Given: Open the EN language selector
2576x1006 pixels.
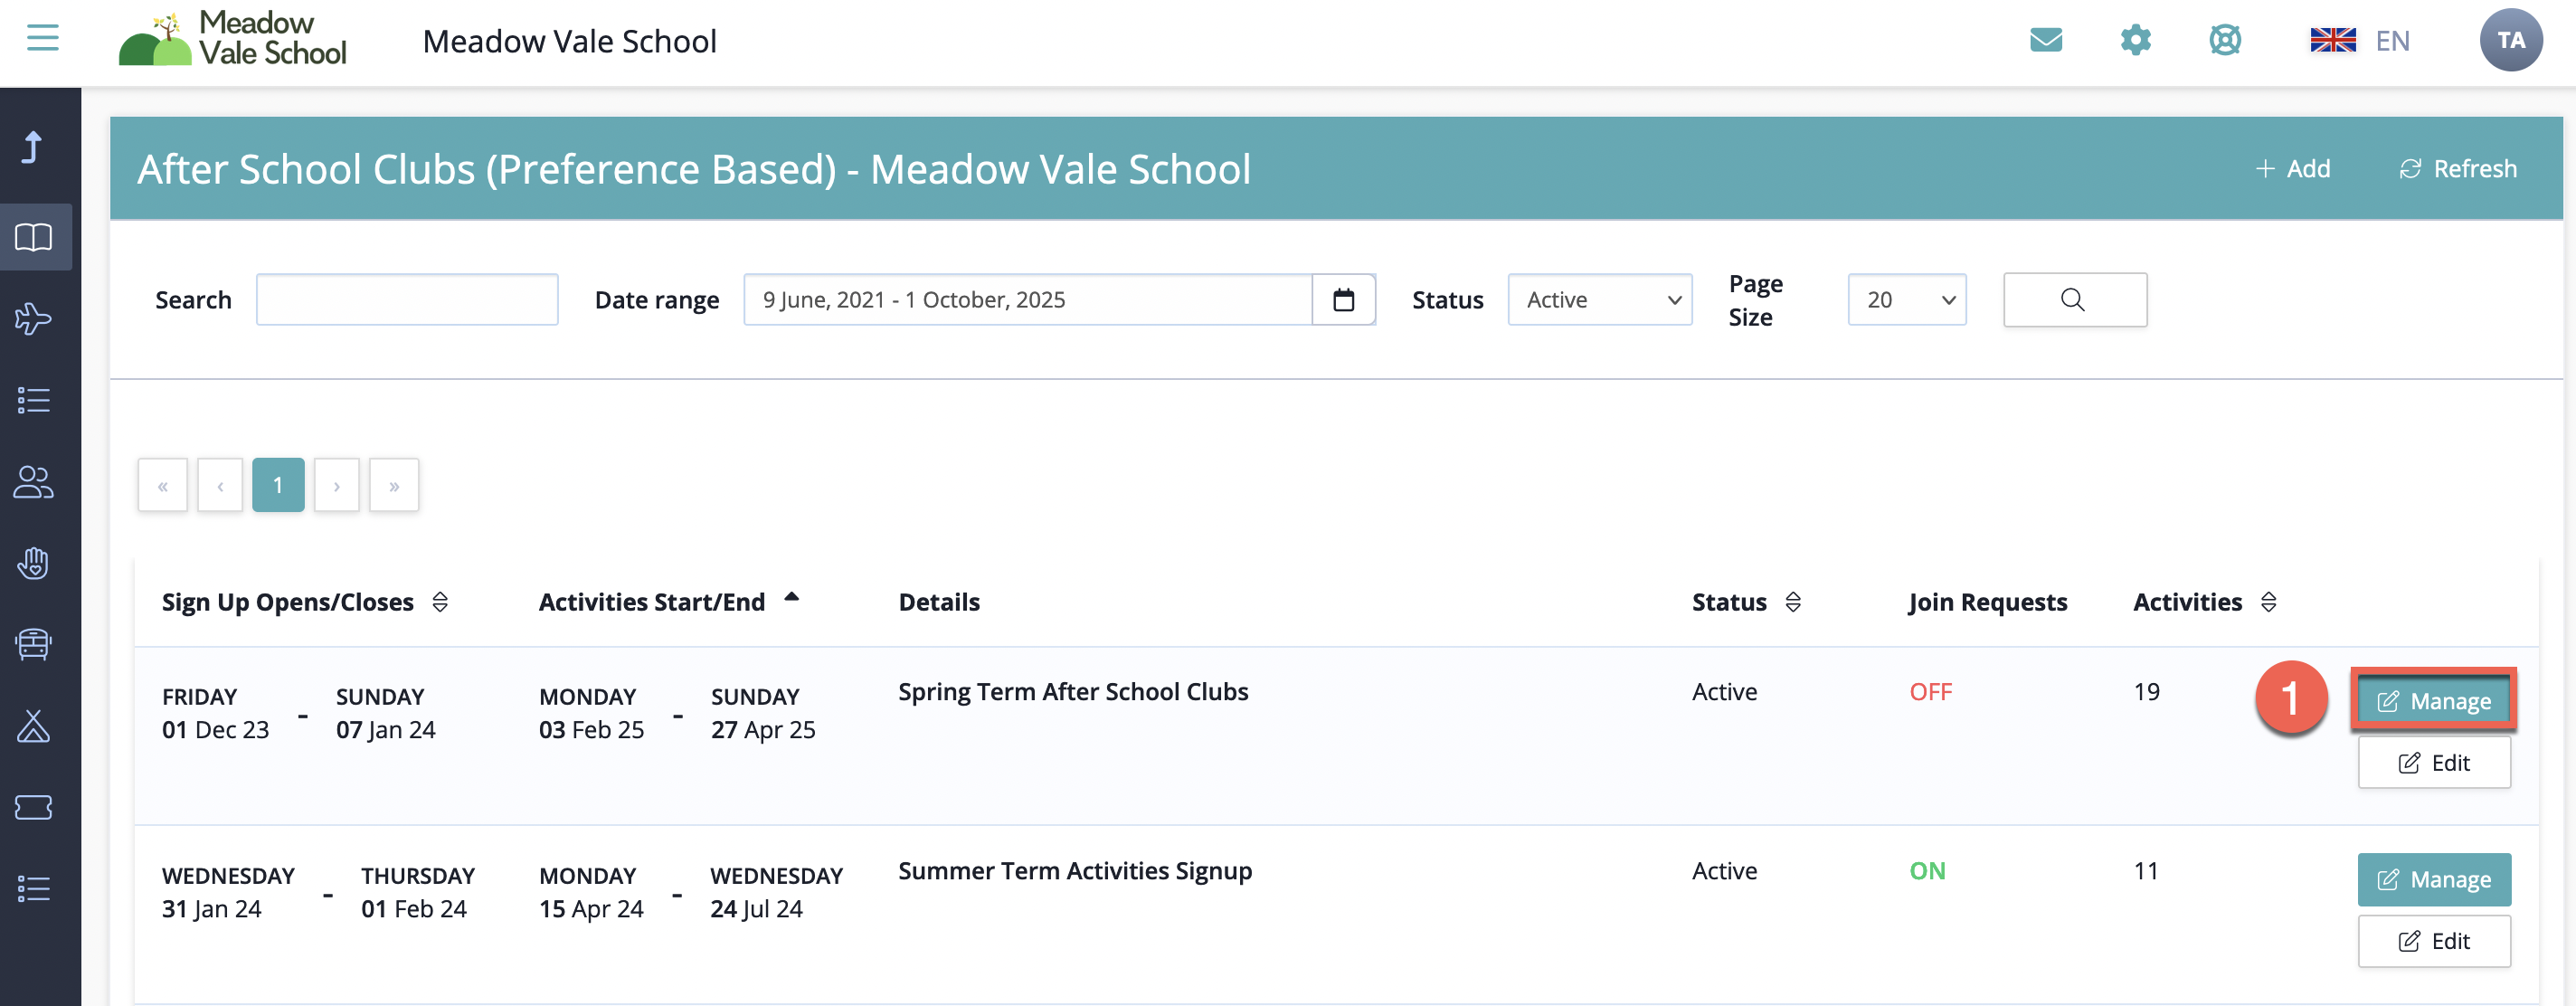Looking at the screenshot, I should tap(2360, 40).
